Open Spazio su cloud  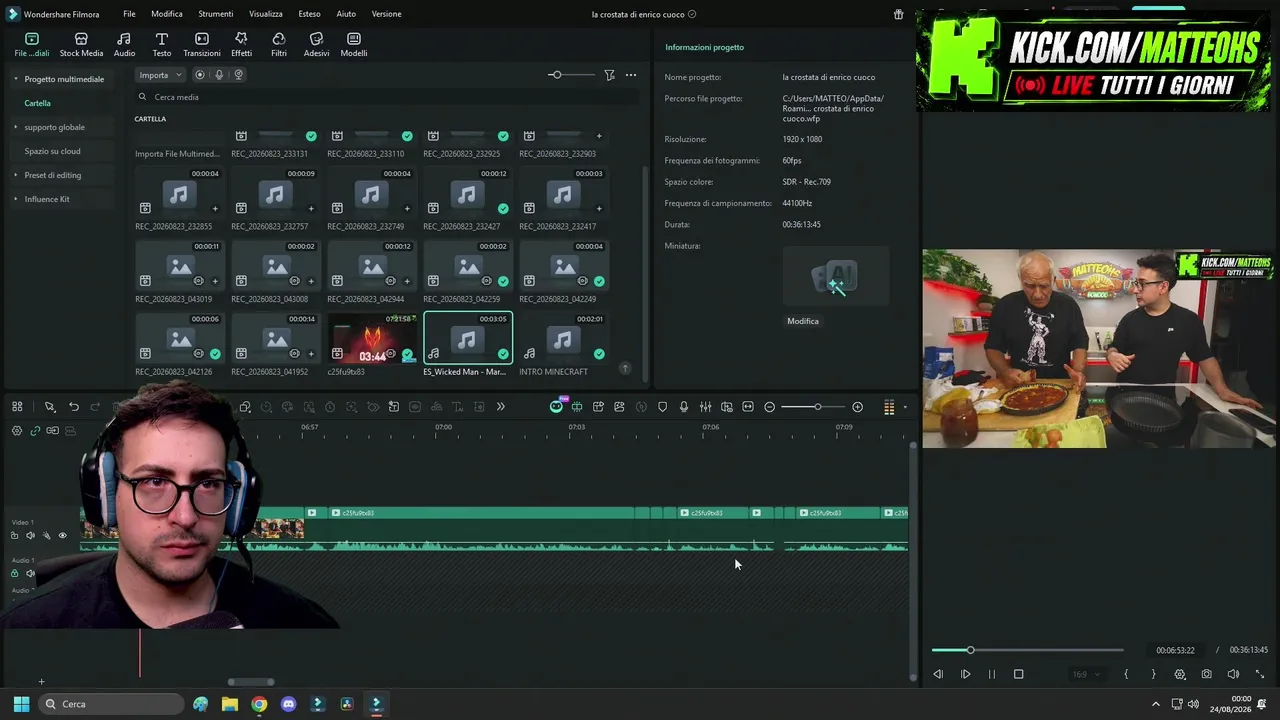pyautogui.click(x=52, y=151)
